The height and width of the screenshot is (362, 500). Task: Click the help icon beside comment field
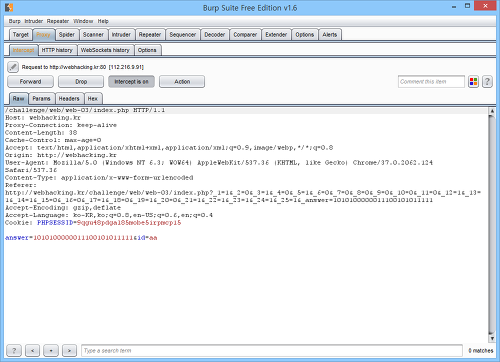(x=487, y=81)
